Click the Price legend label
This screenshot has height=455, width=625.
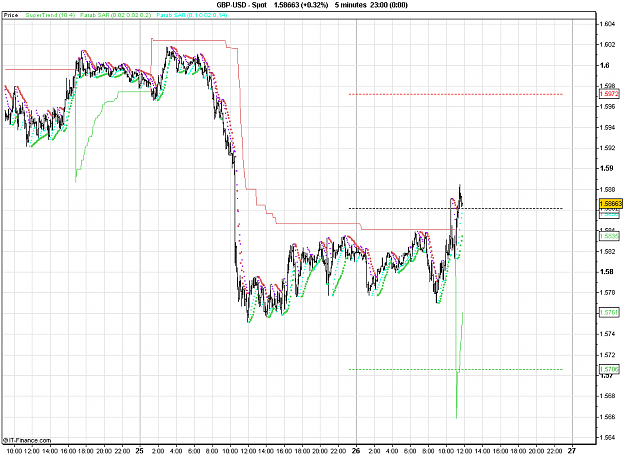pos(11,15)
